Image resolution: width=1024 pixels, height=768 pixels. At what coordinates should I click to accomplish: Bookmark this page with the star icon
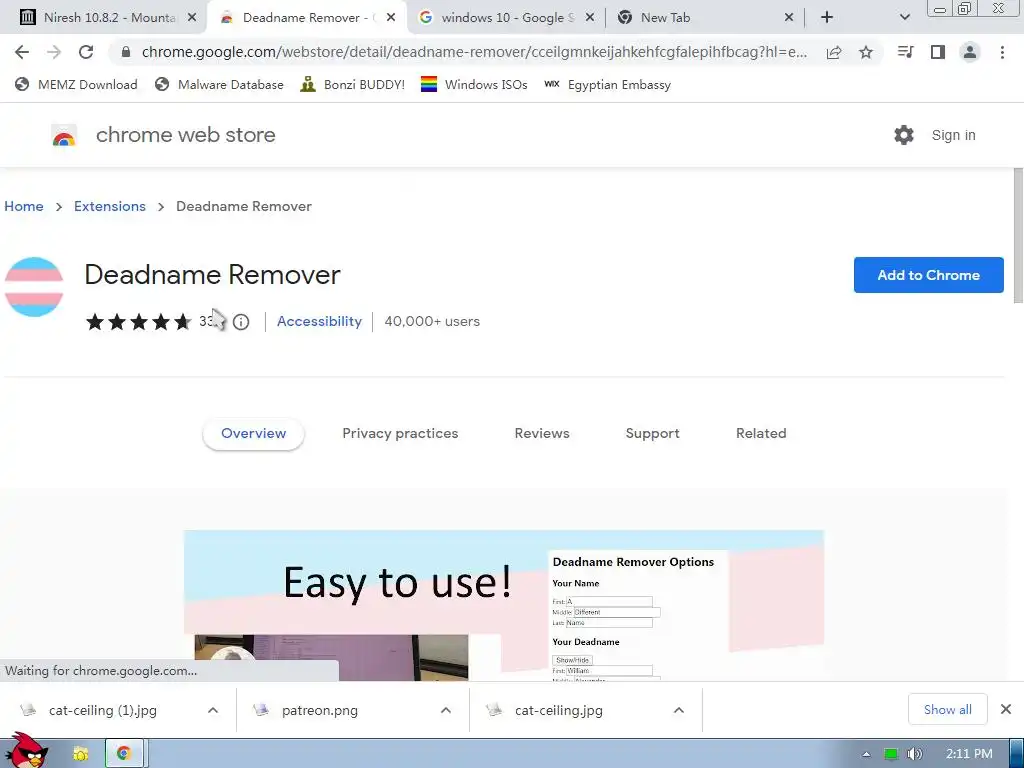(x=866, y=52)
